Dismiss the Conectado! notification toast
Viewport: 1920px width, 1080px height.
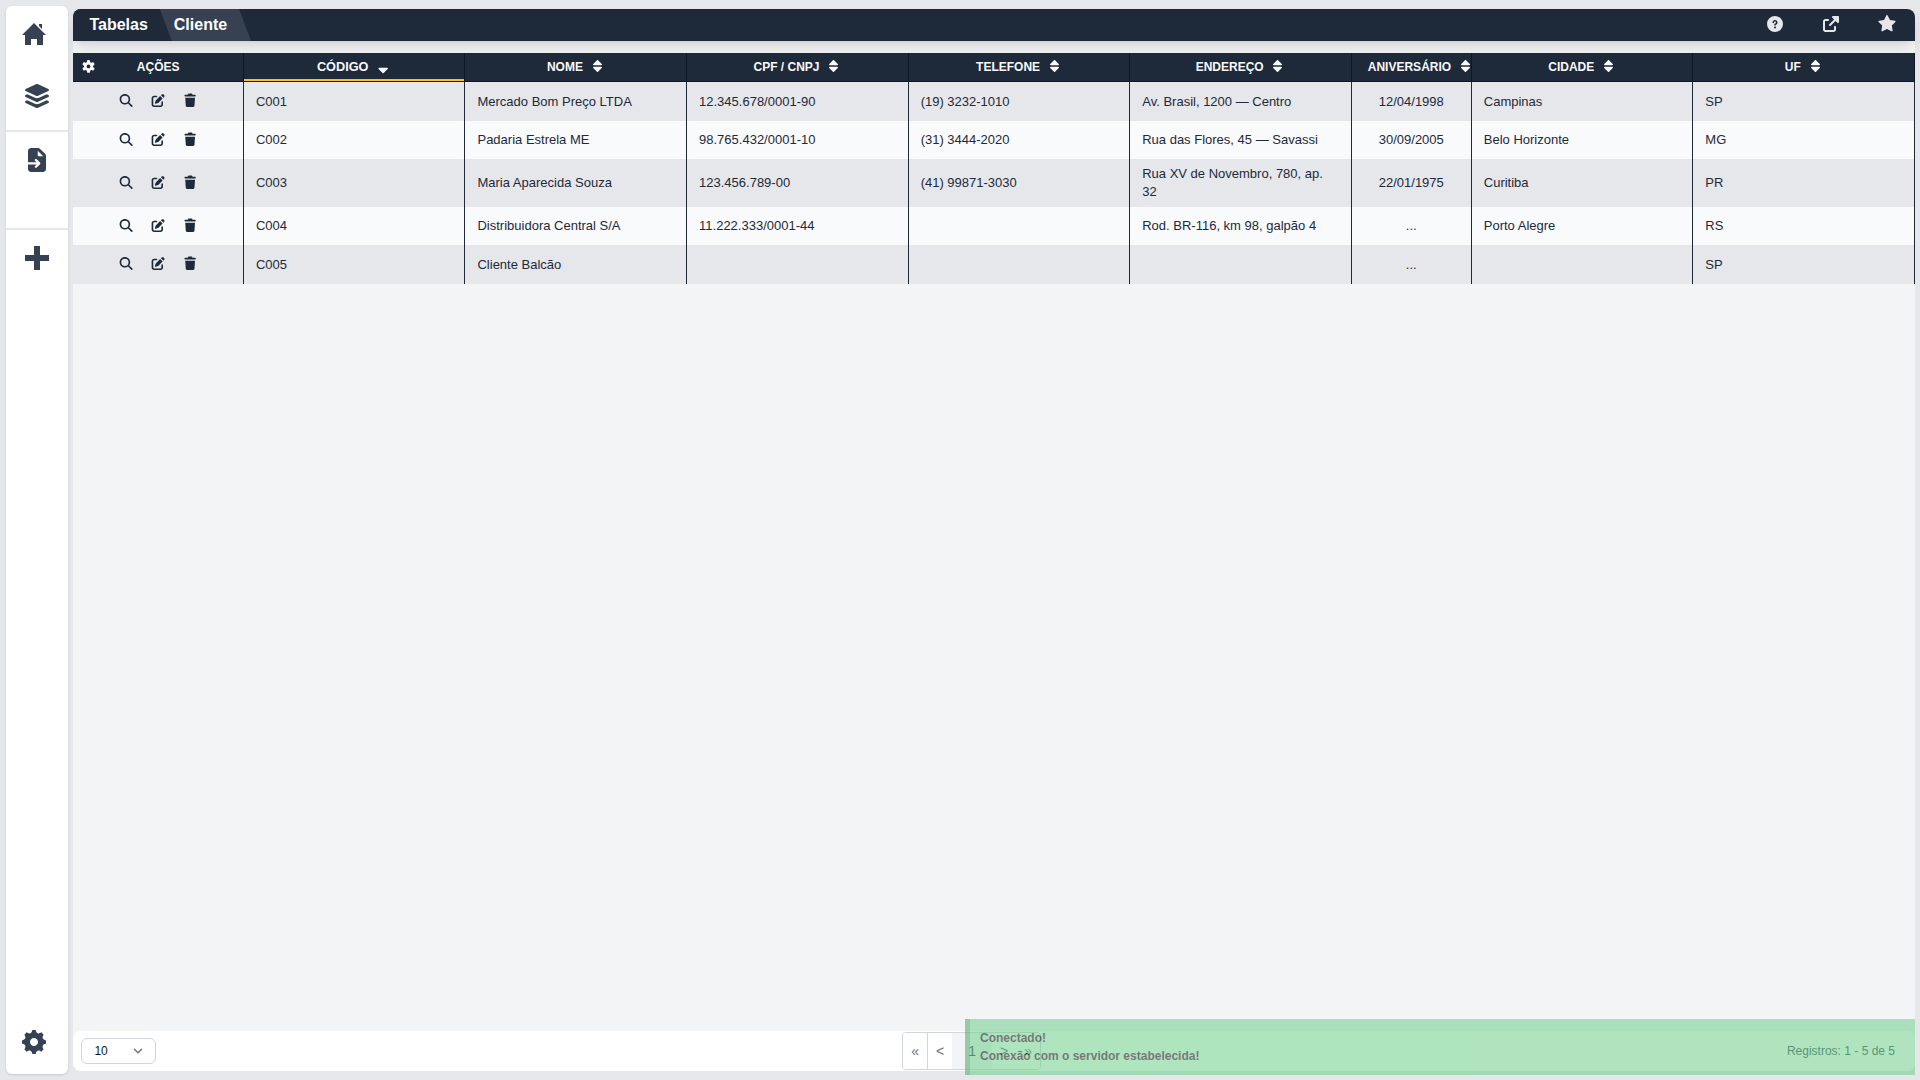point(1440,1047)
